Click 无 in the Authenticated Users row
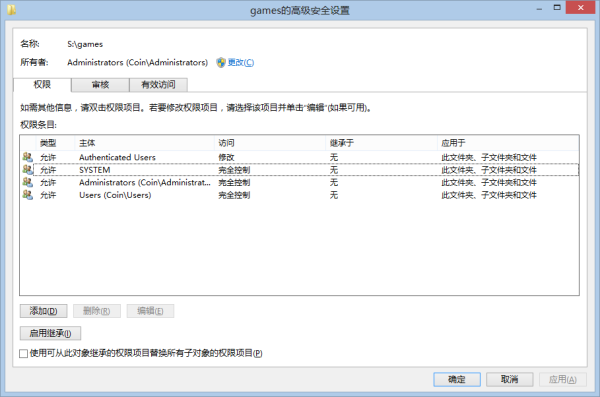The image size is (600, 397). point(334,157)
